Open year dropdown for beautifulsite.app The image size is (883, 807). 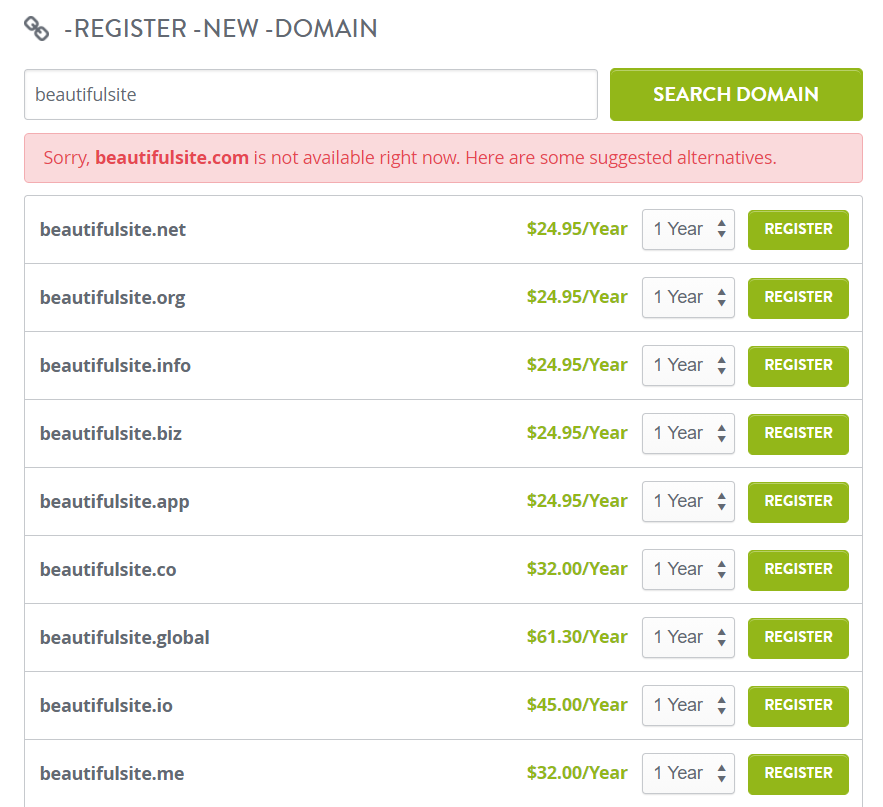688,501
